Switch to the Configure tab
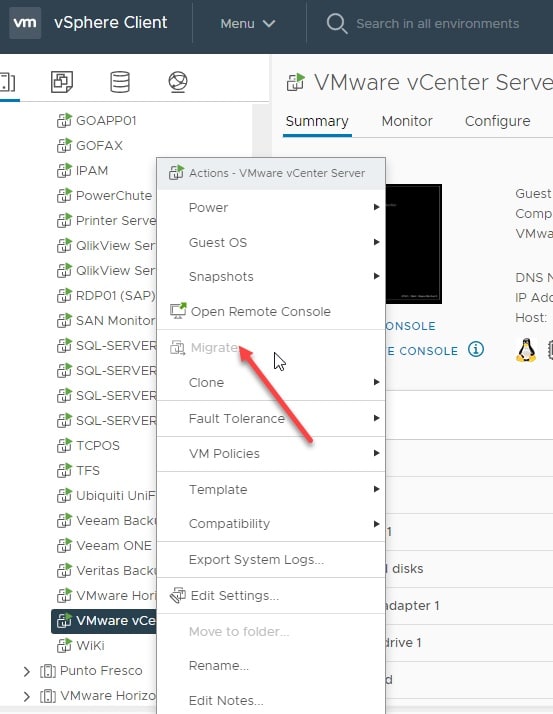553x714 pixels. pyautogui.click(x=497, y=121)
